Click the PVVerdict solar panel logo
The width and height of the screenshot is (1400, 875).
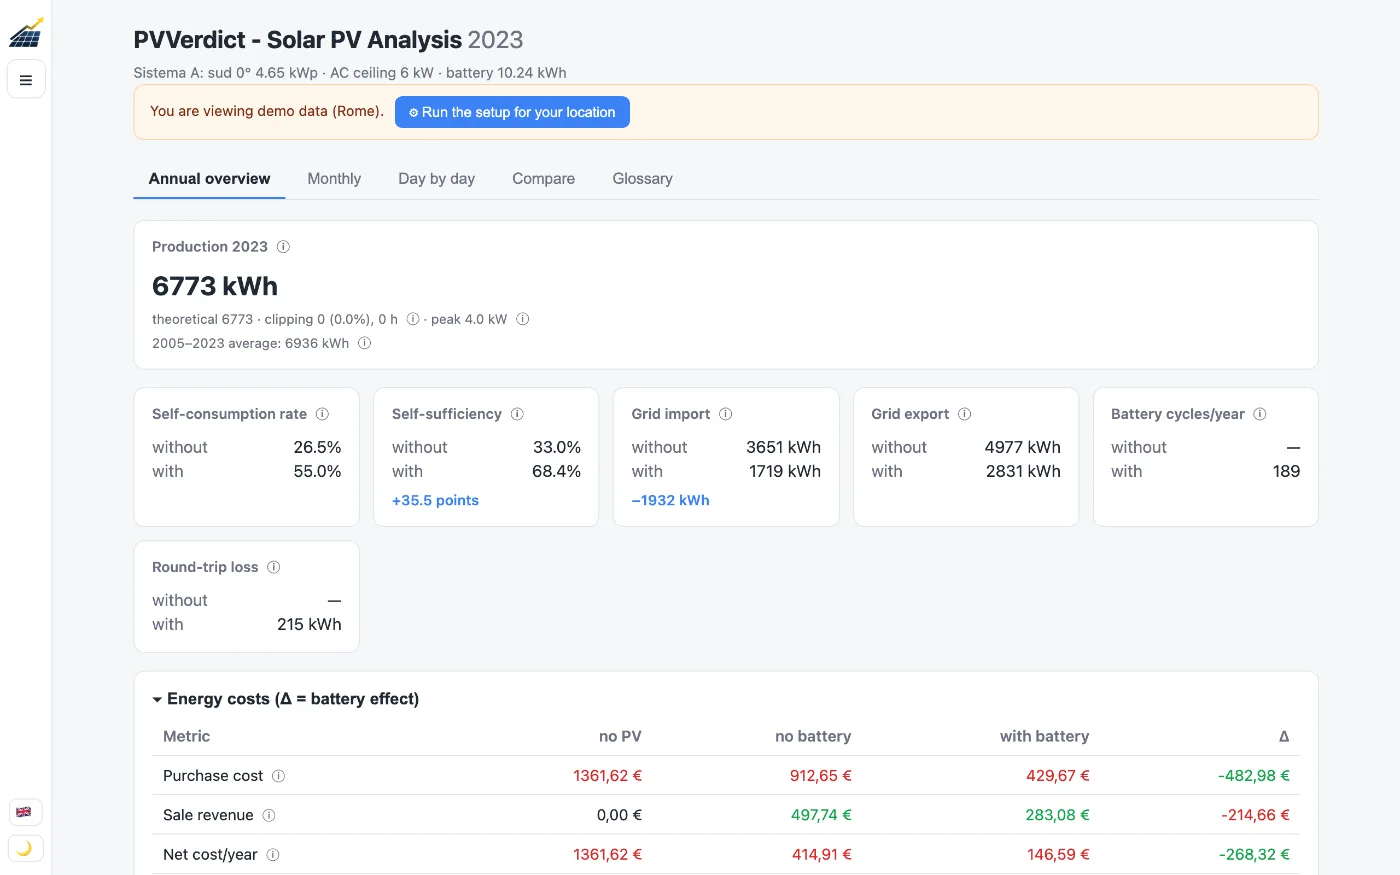pos(26,33)
